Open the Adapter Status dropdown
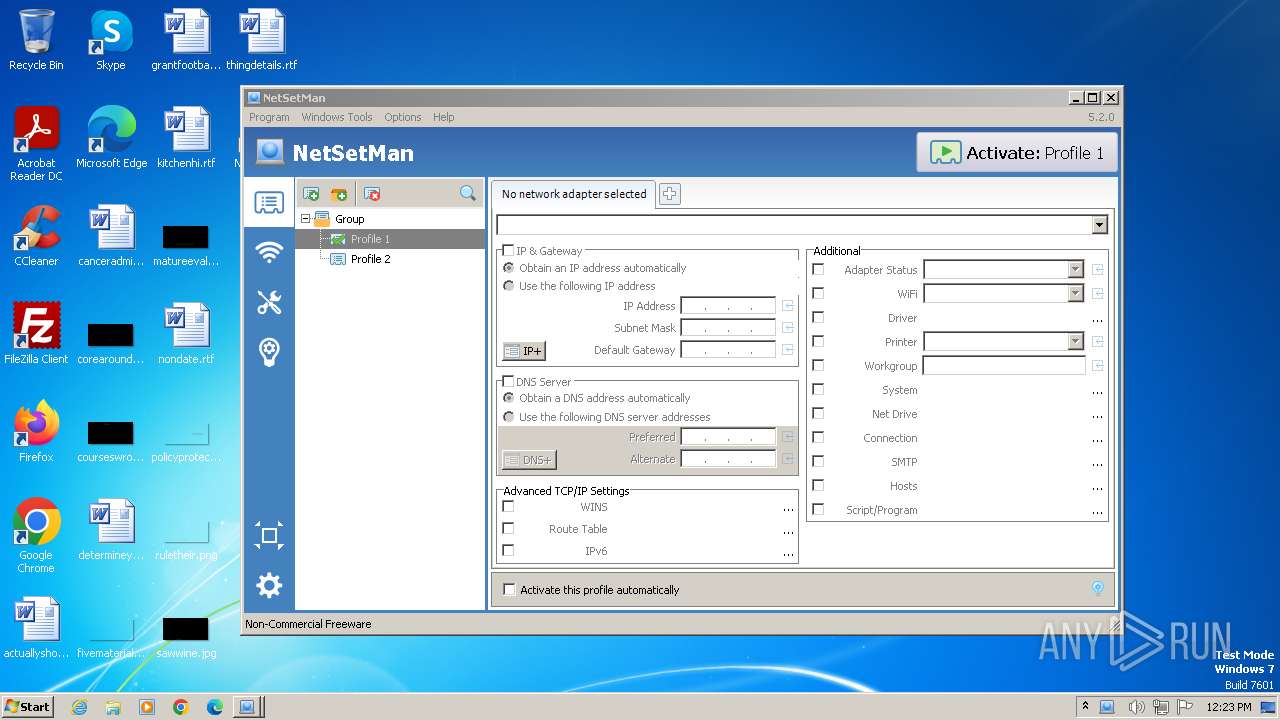Image resolution: width=1280 pixels, height=720 pixels. point(1075,269)
